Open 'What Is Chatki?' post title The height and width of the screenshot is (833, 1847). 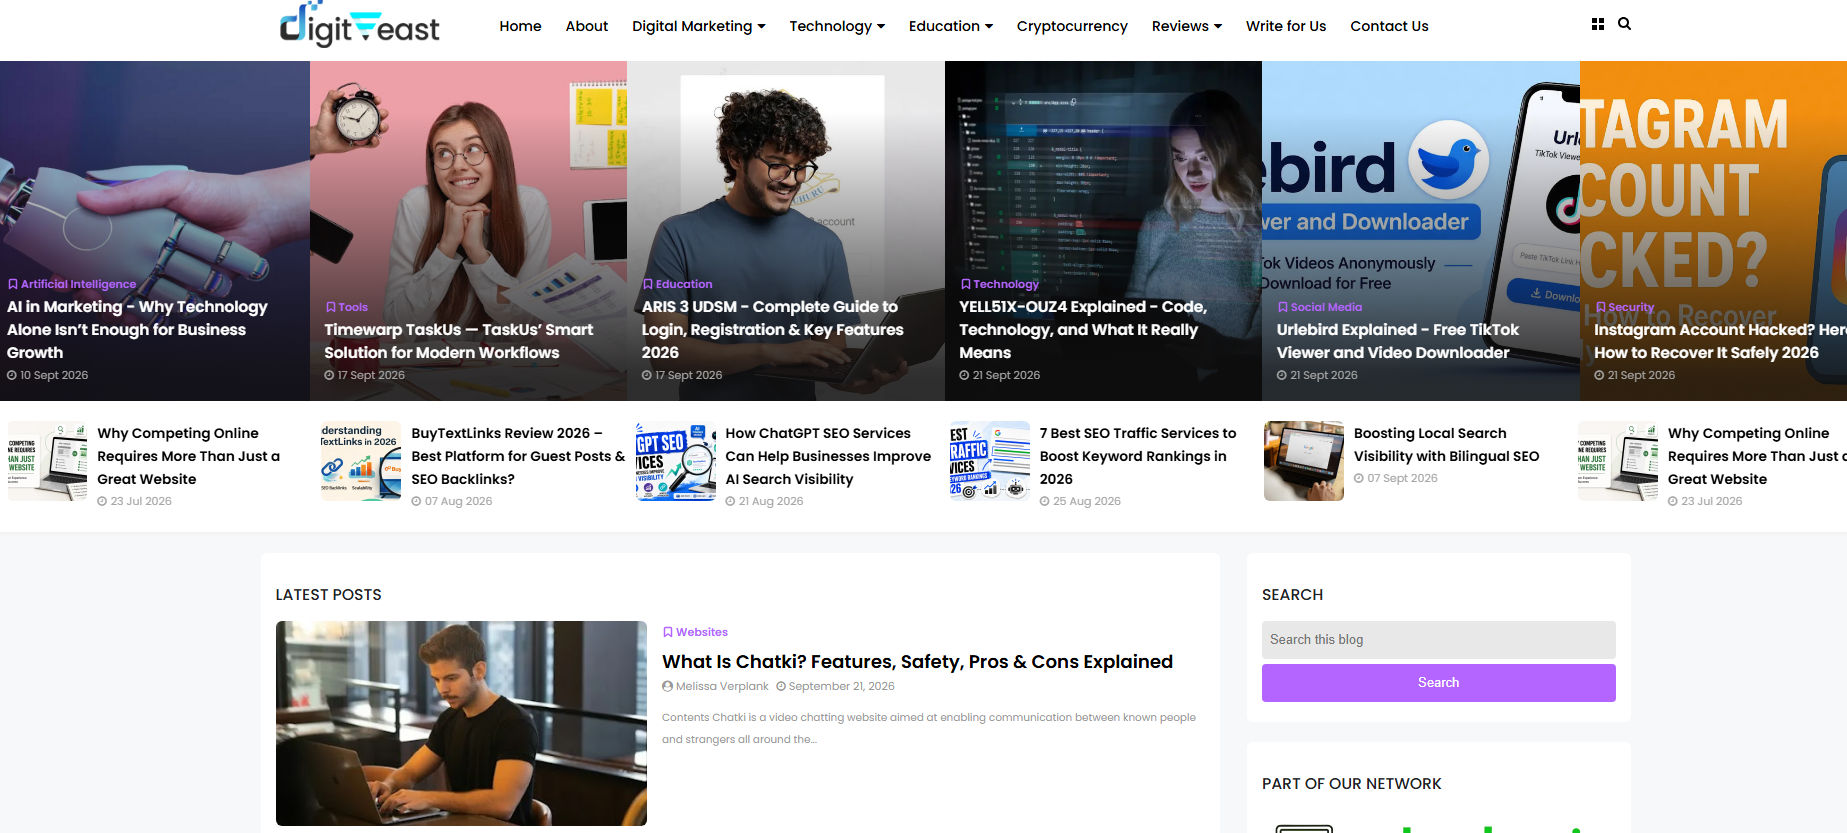[x=917, y=661]
